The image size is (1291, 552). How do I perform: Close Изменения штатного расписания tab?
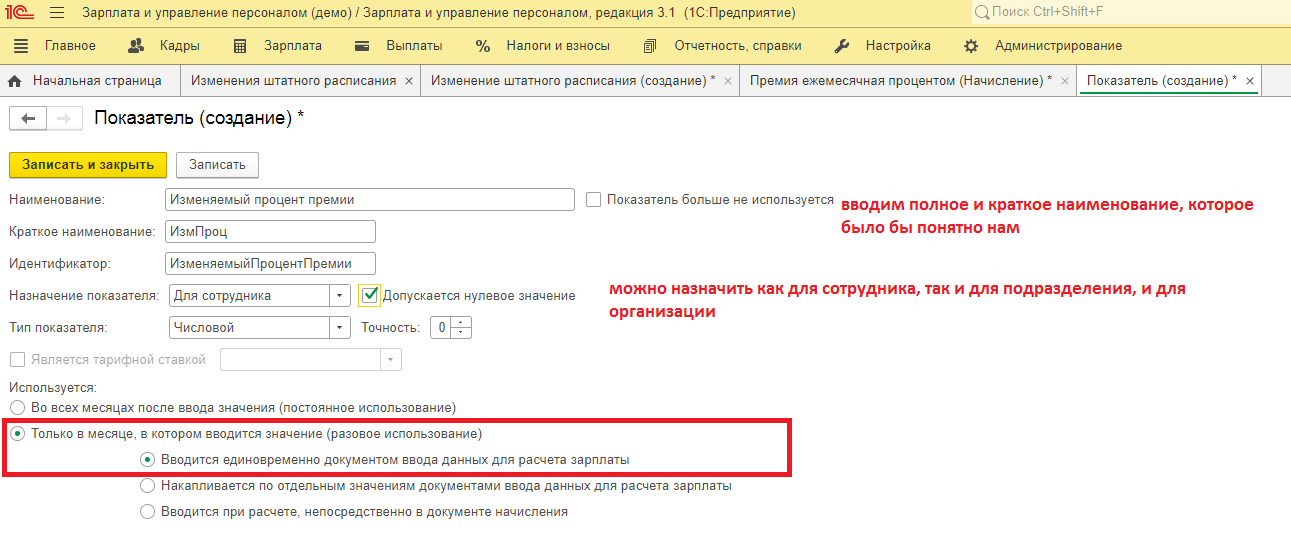tap(409, 81)
